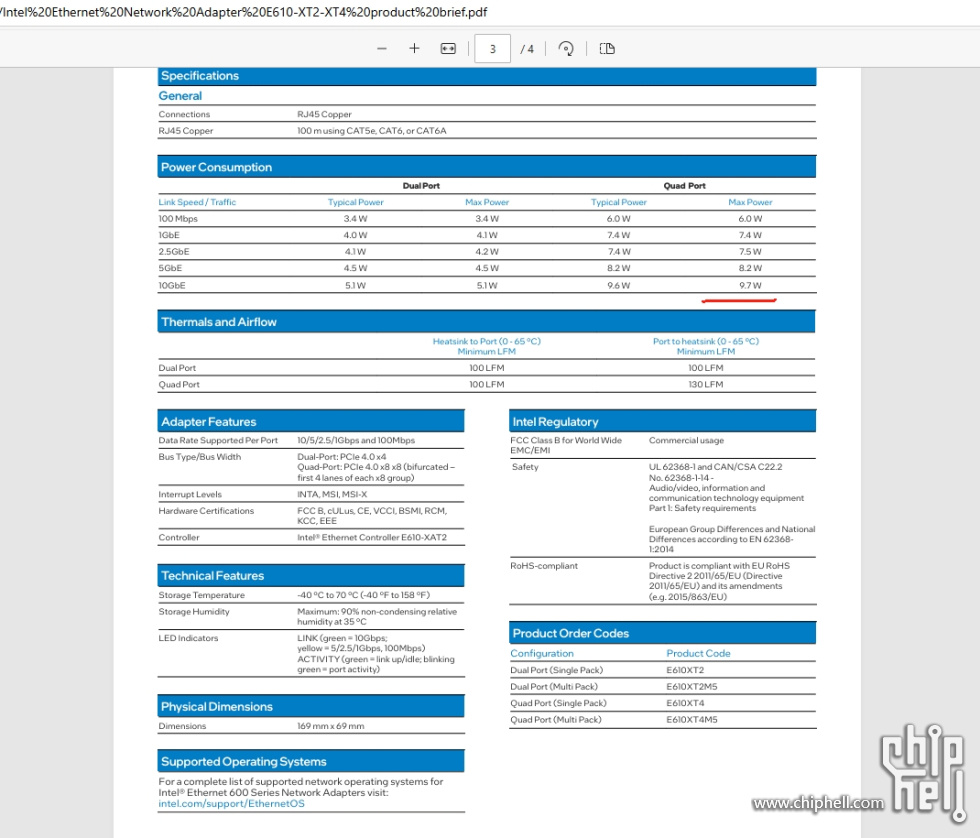Select the E610XT2 product code

point(685,670)
